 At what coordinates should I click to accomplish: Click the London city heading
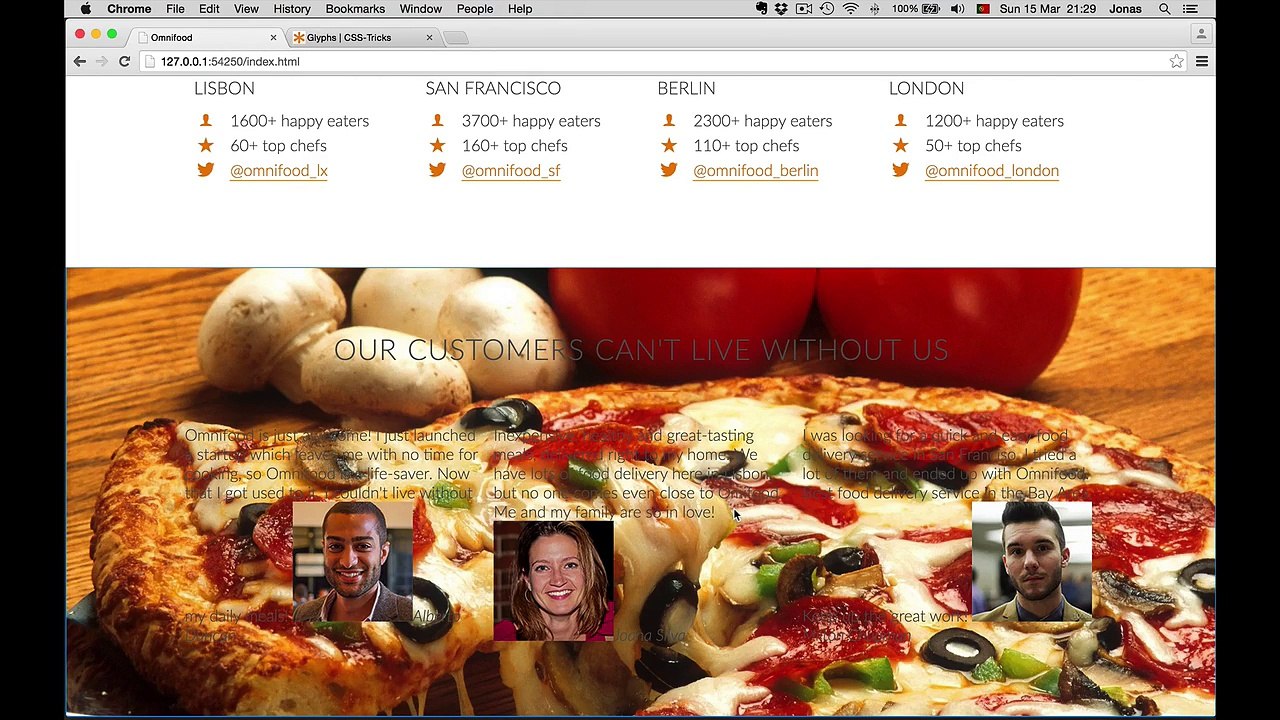coord(926,89)
